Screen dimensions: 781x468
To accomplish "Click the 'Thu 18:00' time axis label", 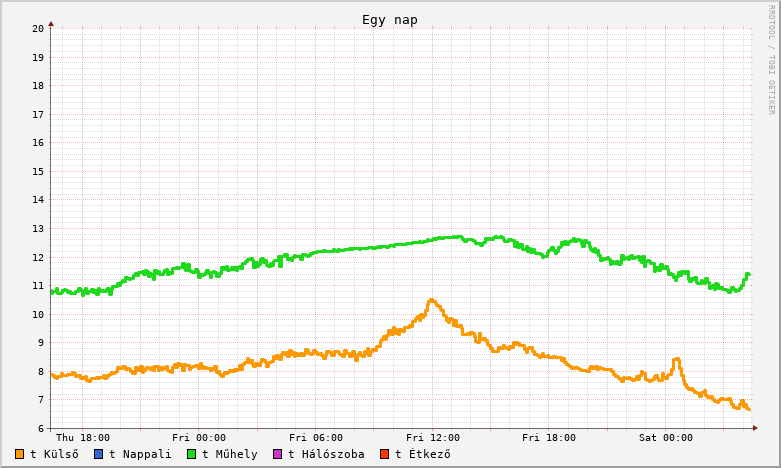I will (x=83, y=437).
